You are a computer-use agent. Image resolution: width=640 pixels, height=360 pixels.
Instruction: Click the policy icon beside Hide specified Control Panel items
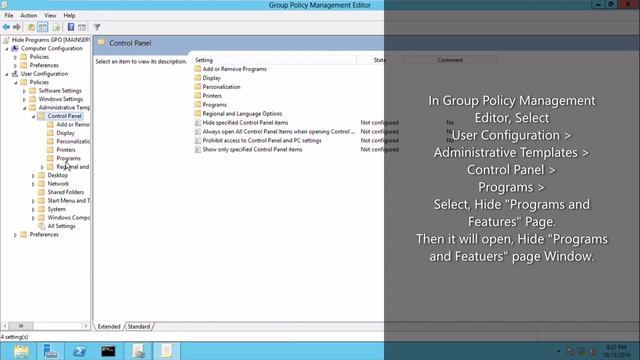(x=198, y=122)
